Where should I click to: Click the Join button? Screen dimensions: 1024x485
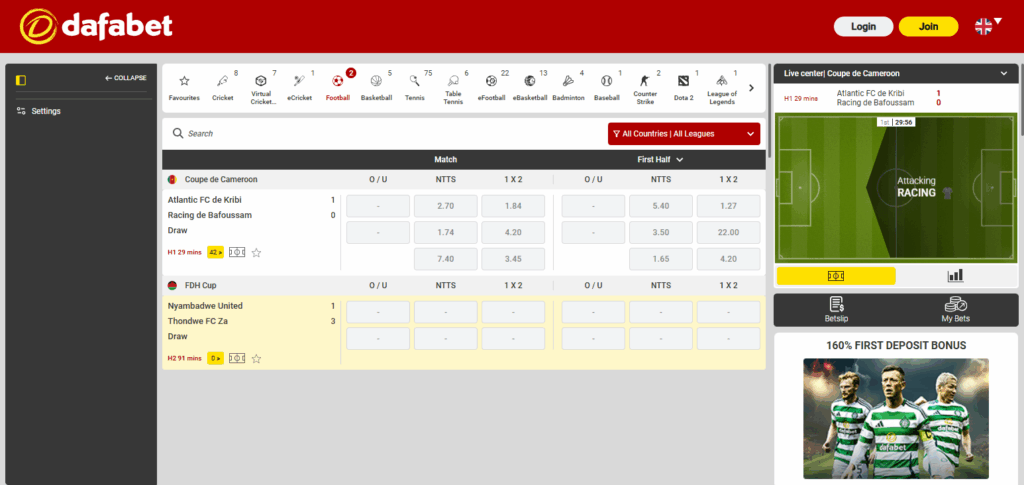tap(929, 26)
